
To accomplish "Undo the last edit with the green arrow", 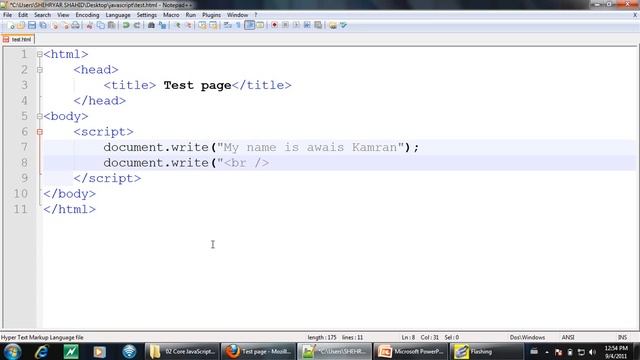I will (x=126, y=25).
